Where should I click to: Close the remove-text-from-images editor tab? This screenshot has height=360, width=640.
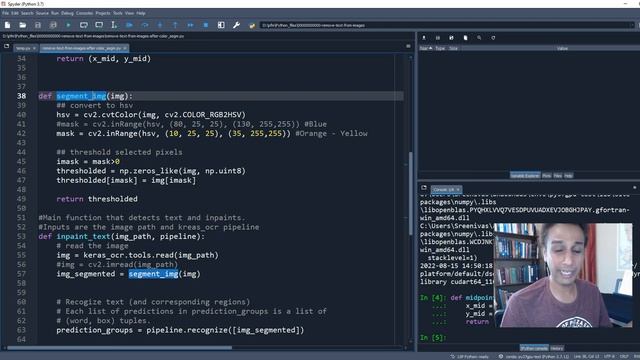pos(125,48)
